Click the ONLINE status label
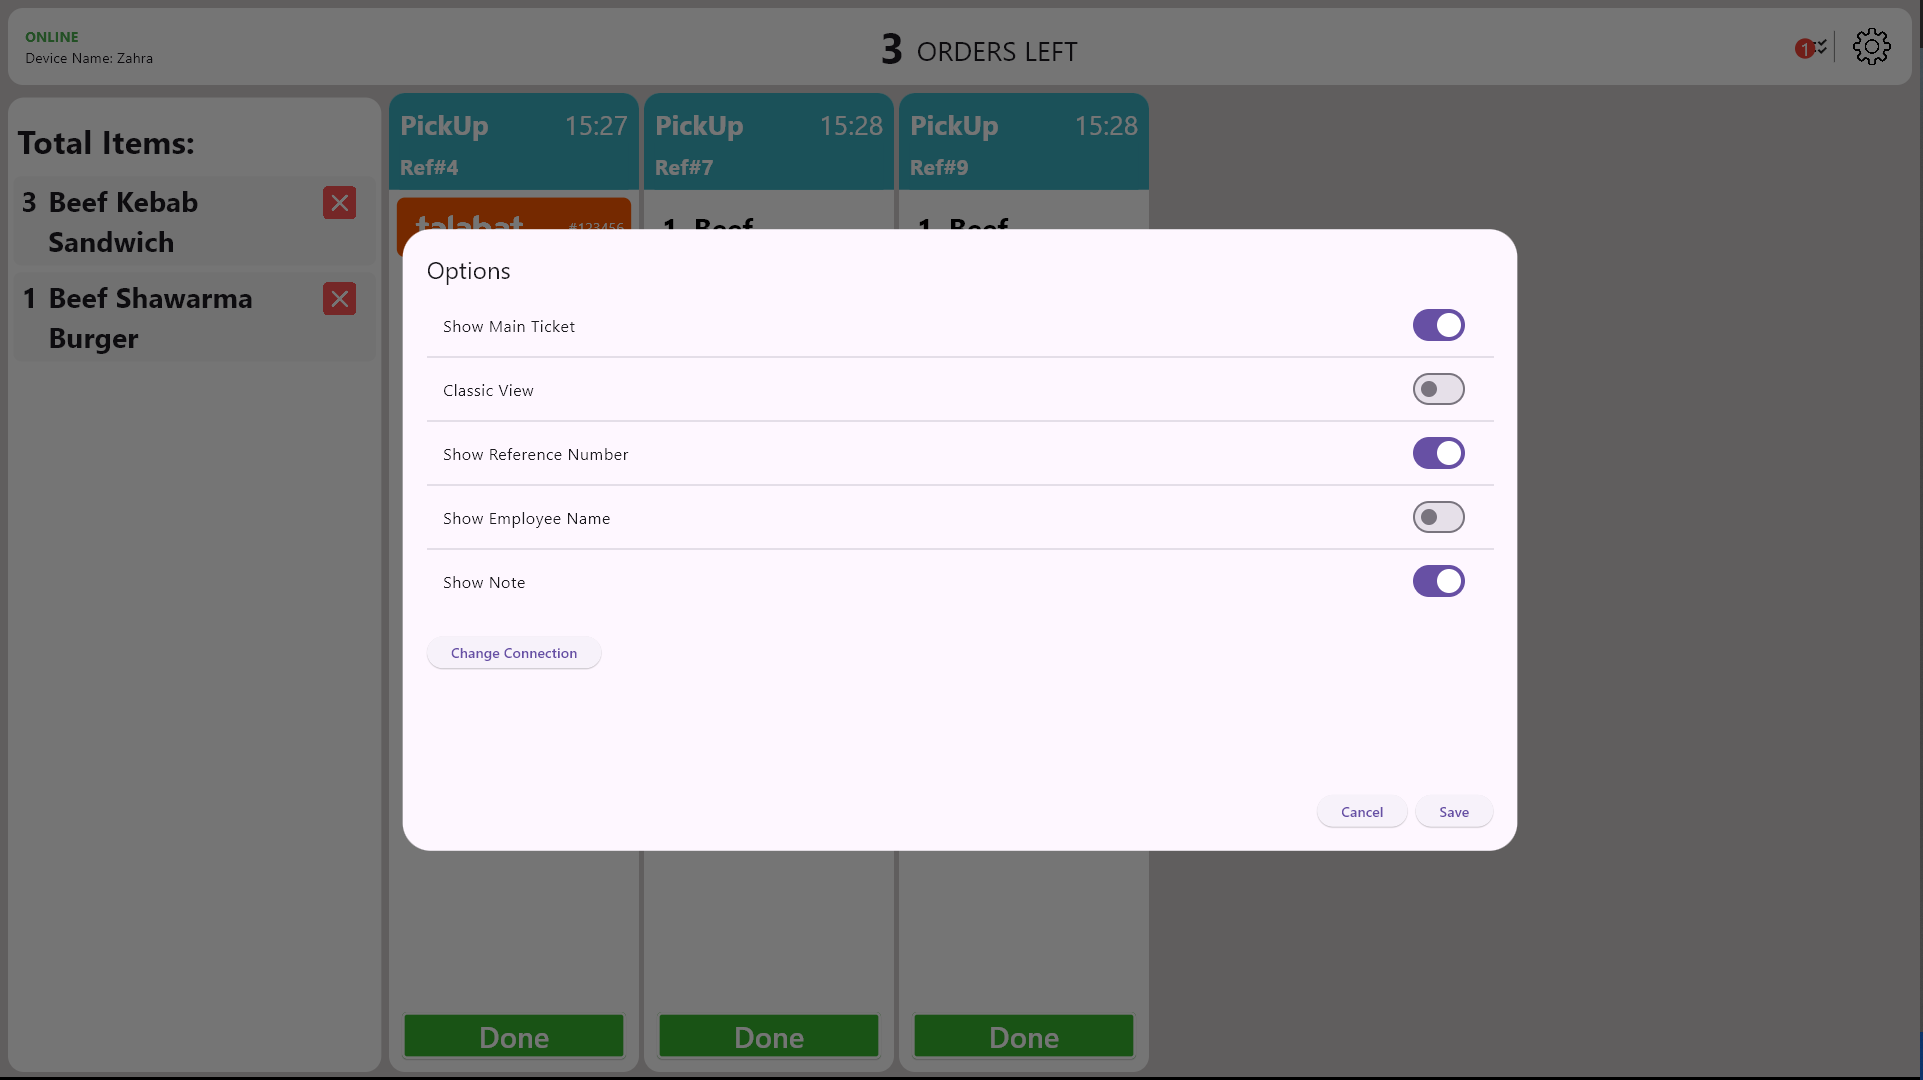The image size is (1923, 1080). tap(52, 37)
